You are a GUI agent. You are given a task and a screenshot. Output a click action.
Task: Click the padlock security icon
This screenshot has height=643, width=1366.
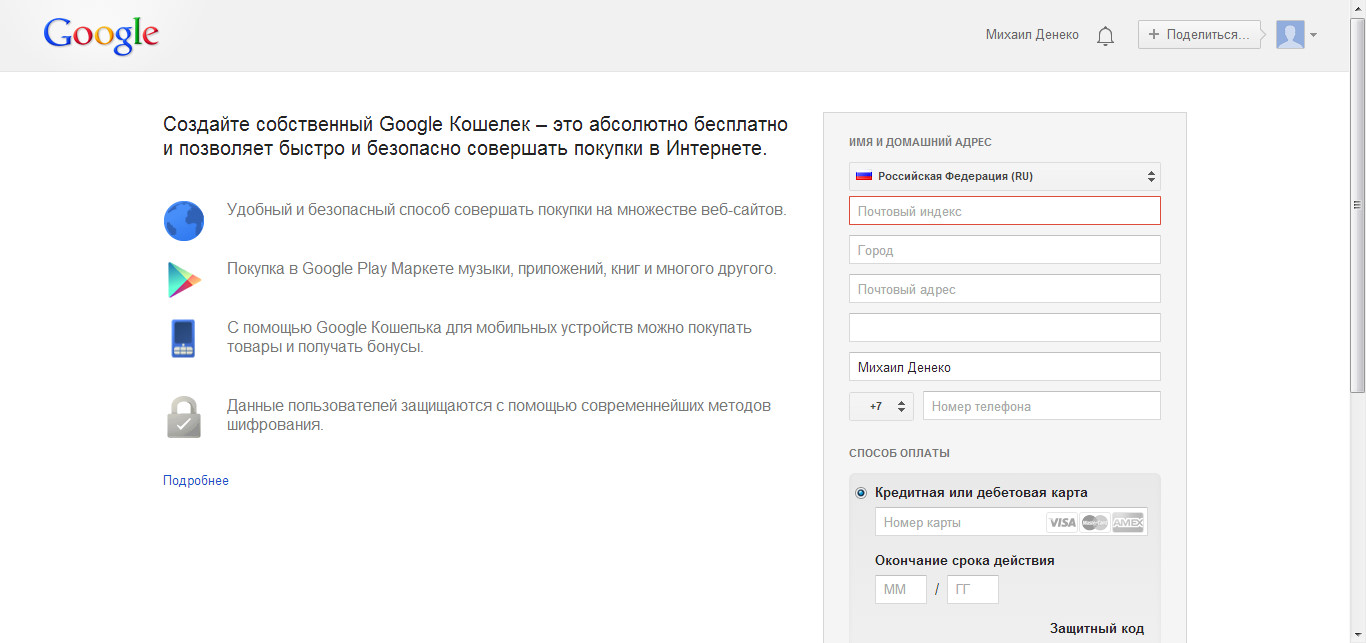tap(184, 417)
